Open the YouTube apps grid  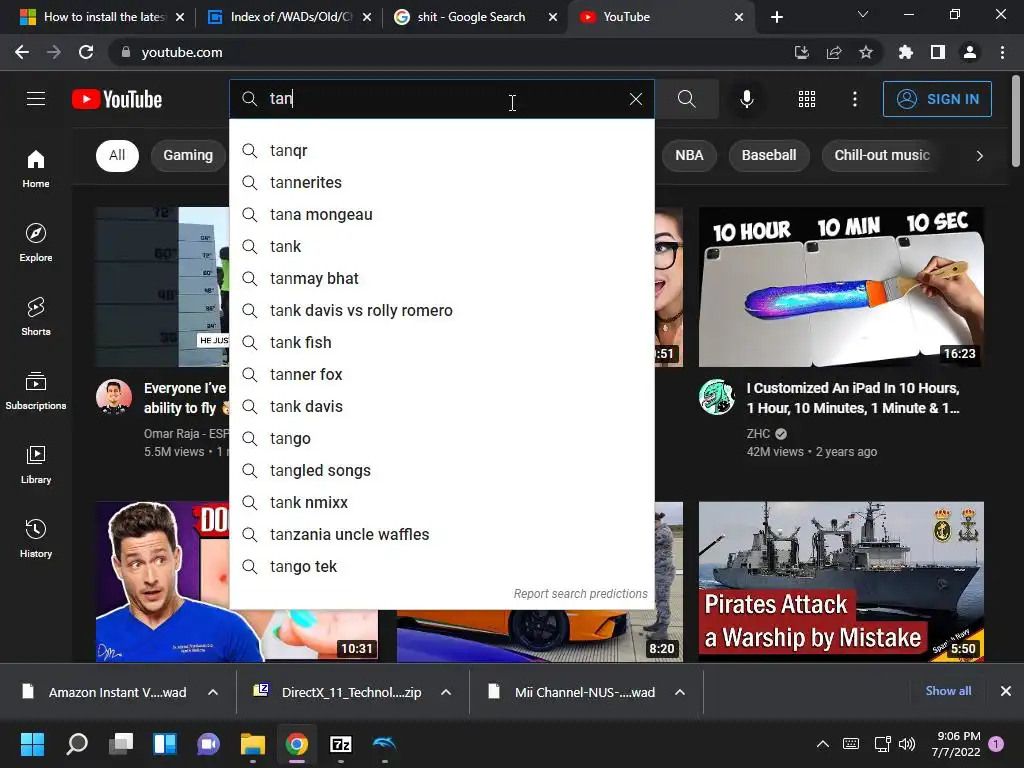point(807,99)
